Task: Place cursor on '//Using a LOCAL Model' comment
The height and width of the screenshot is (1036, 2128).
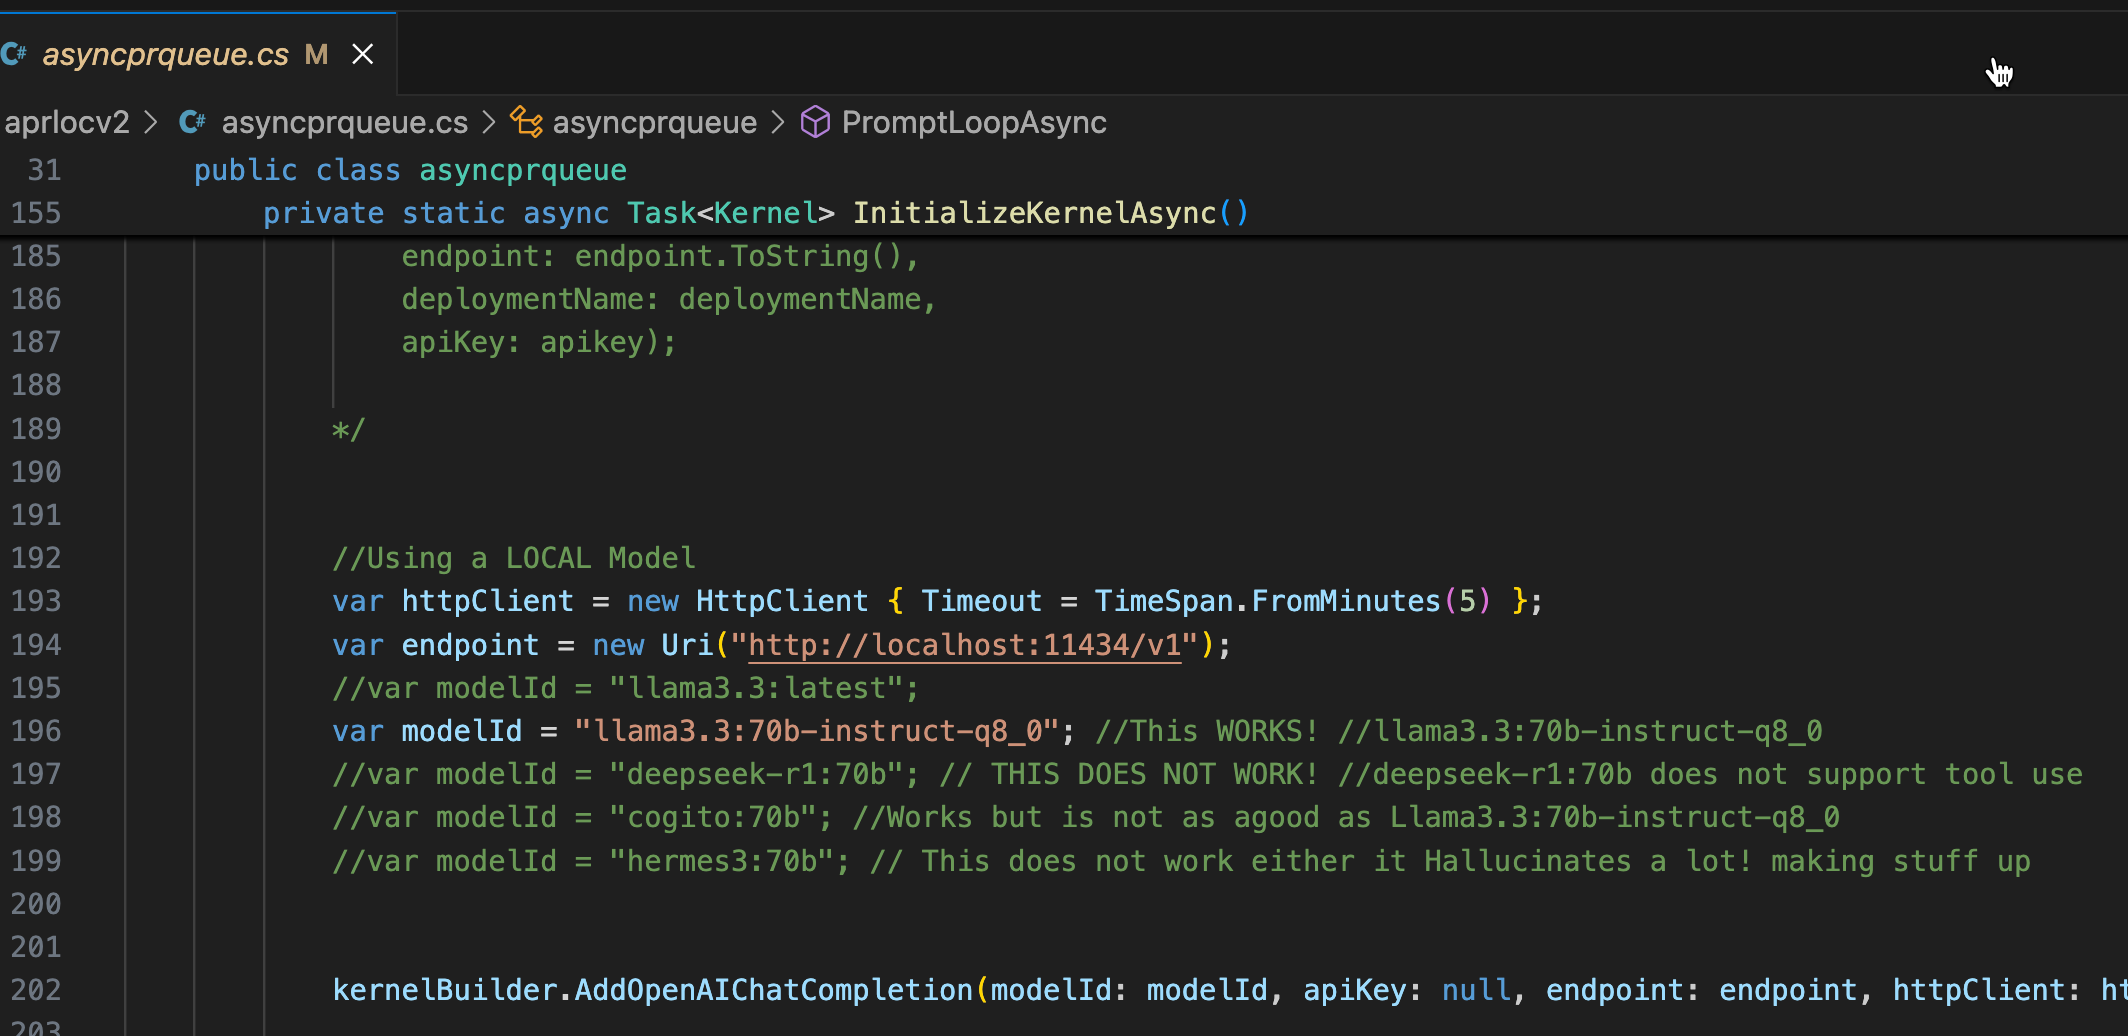Action: (x=514, y=558)
